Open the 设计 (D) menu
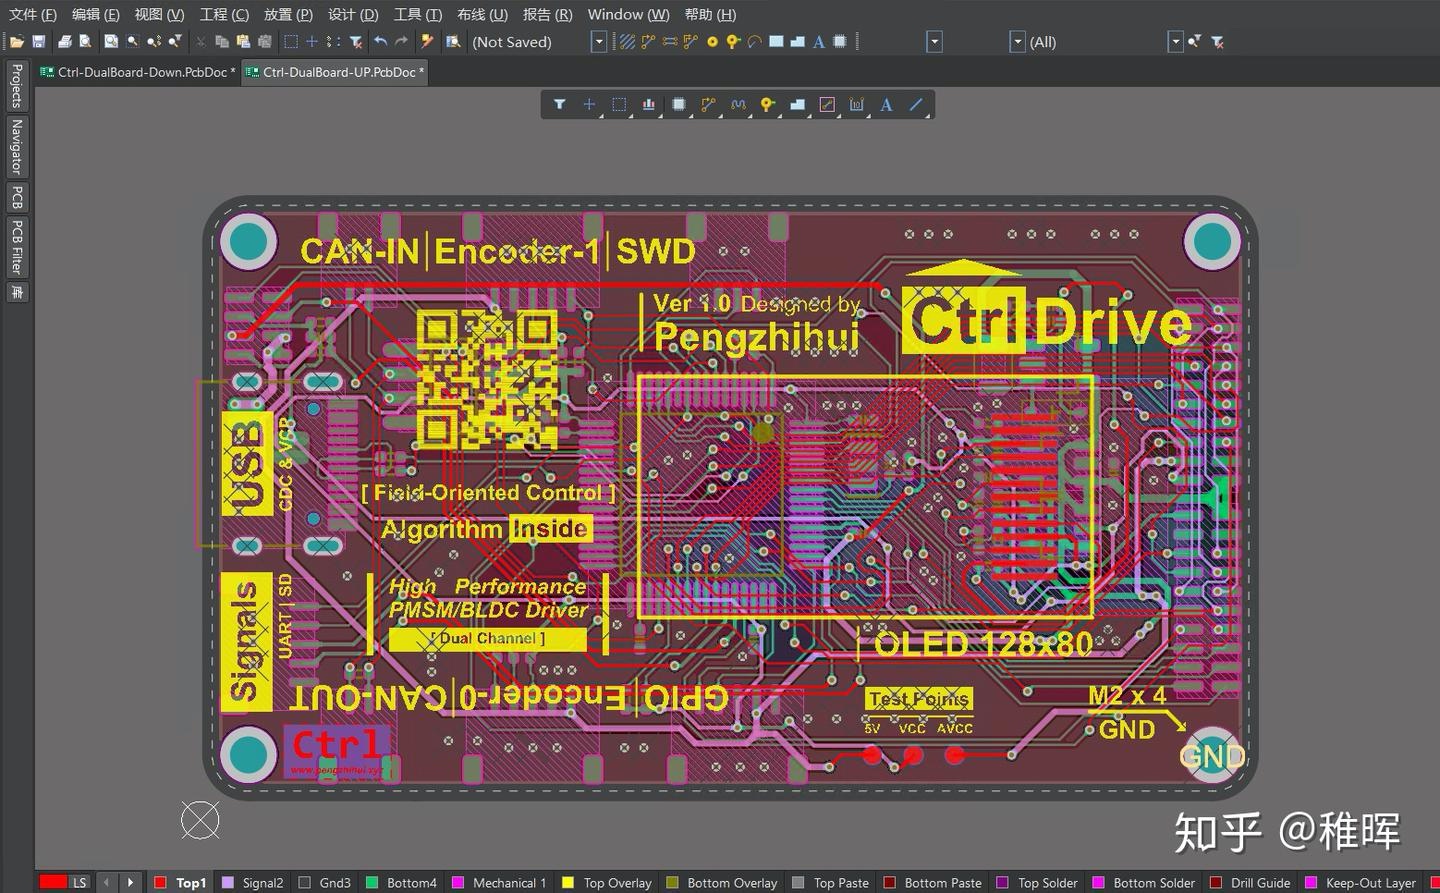Screen dimensions: 1440x893 tap(353, 14)
